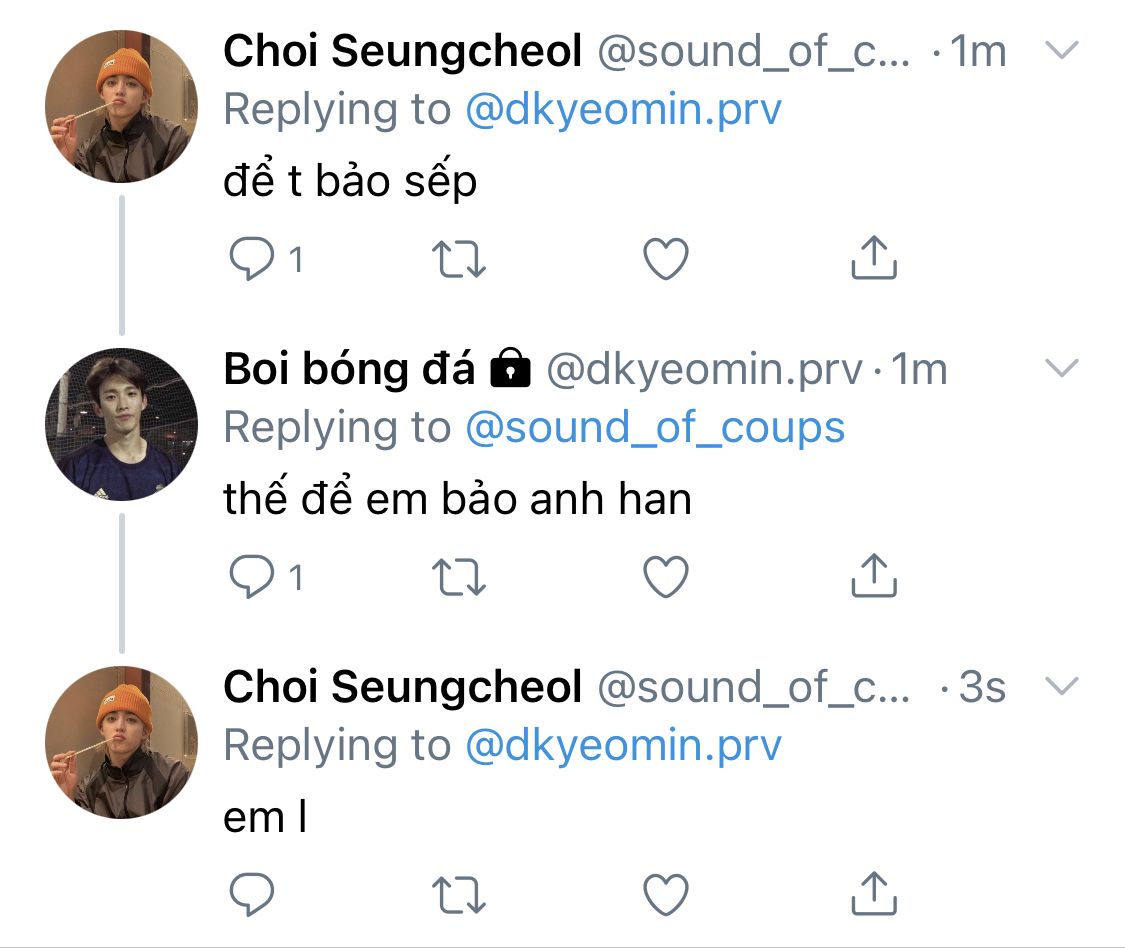Click the Boi bóng đá display name
Screen dimensions: 1125x948
click(x=349, y=370)
